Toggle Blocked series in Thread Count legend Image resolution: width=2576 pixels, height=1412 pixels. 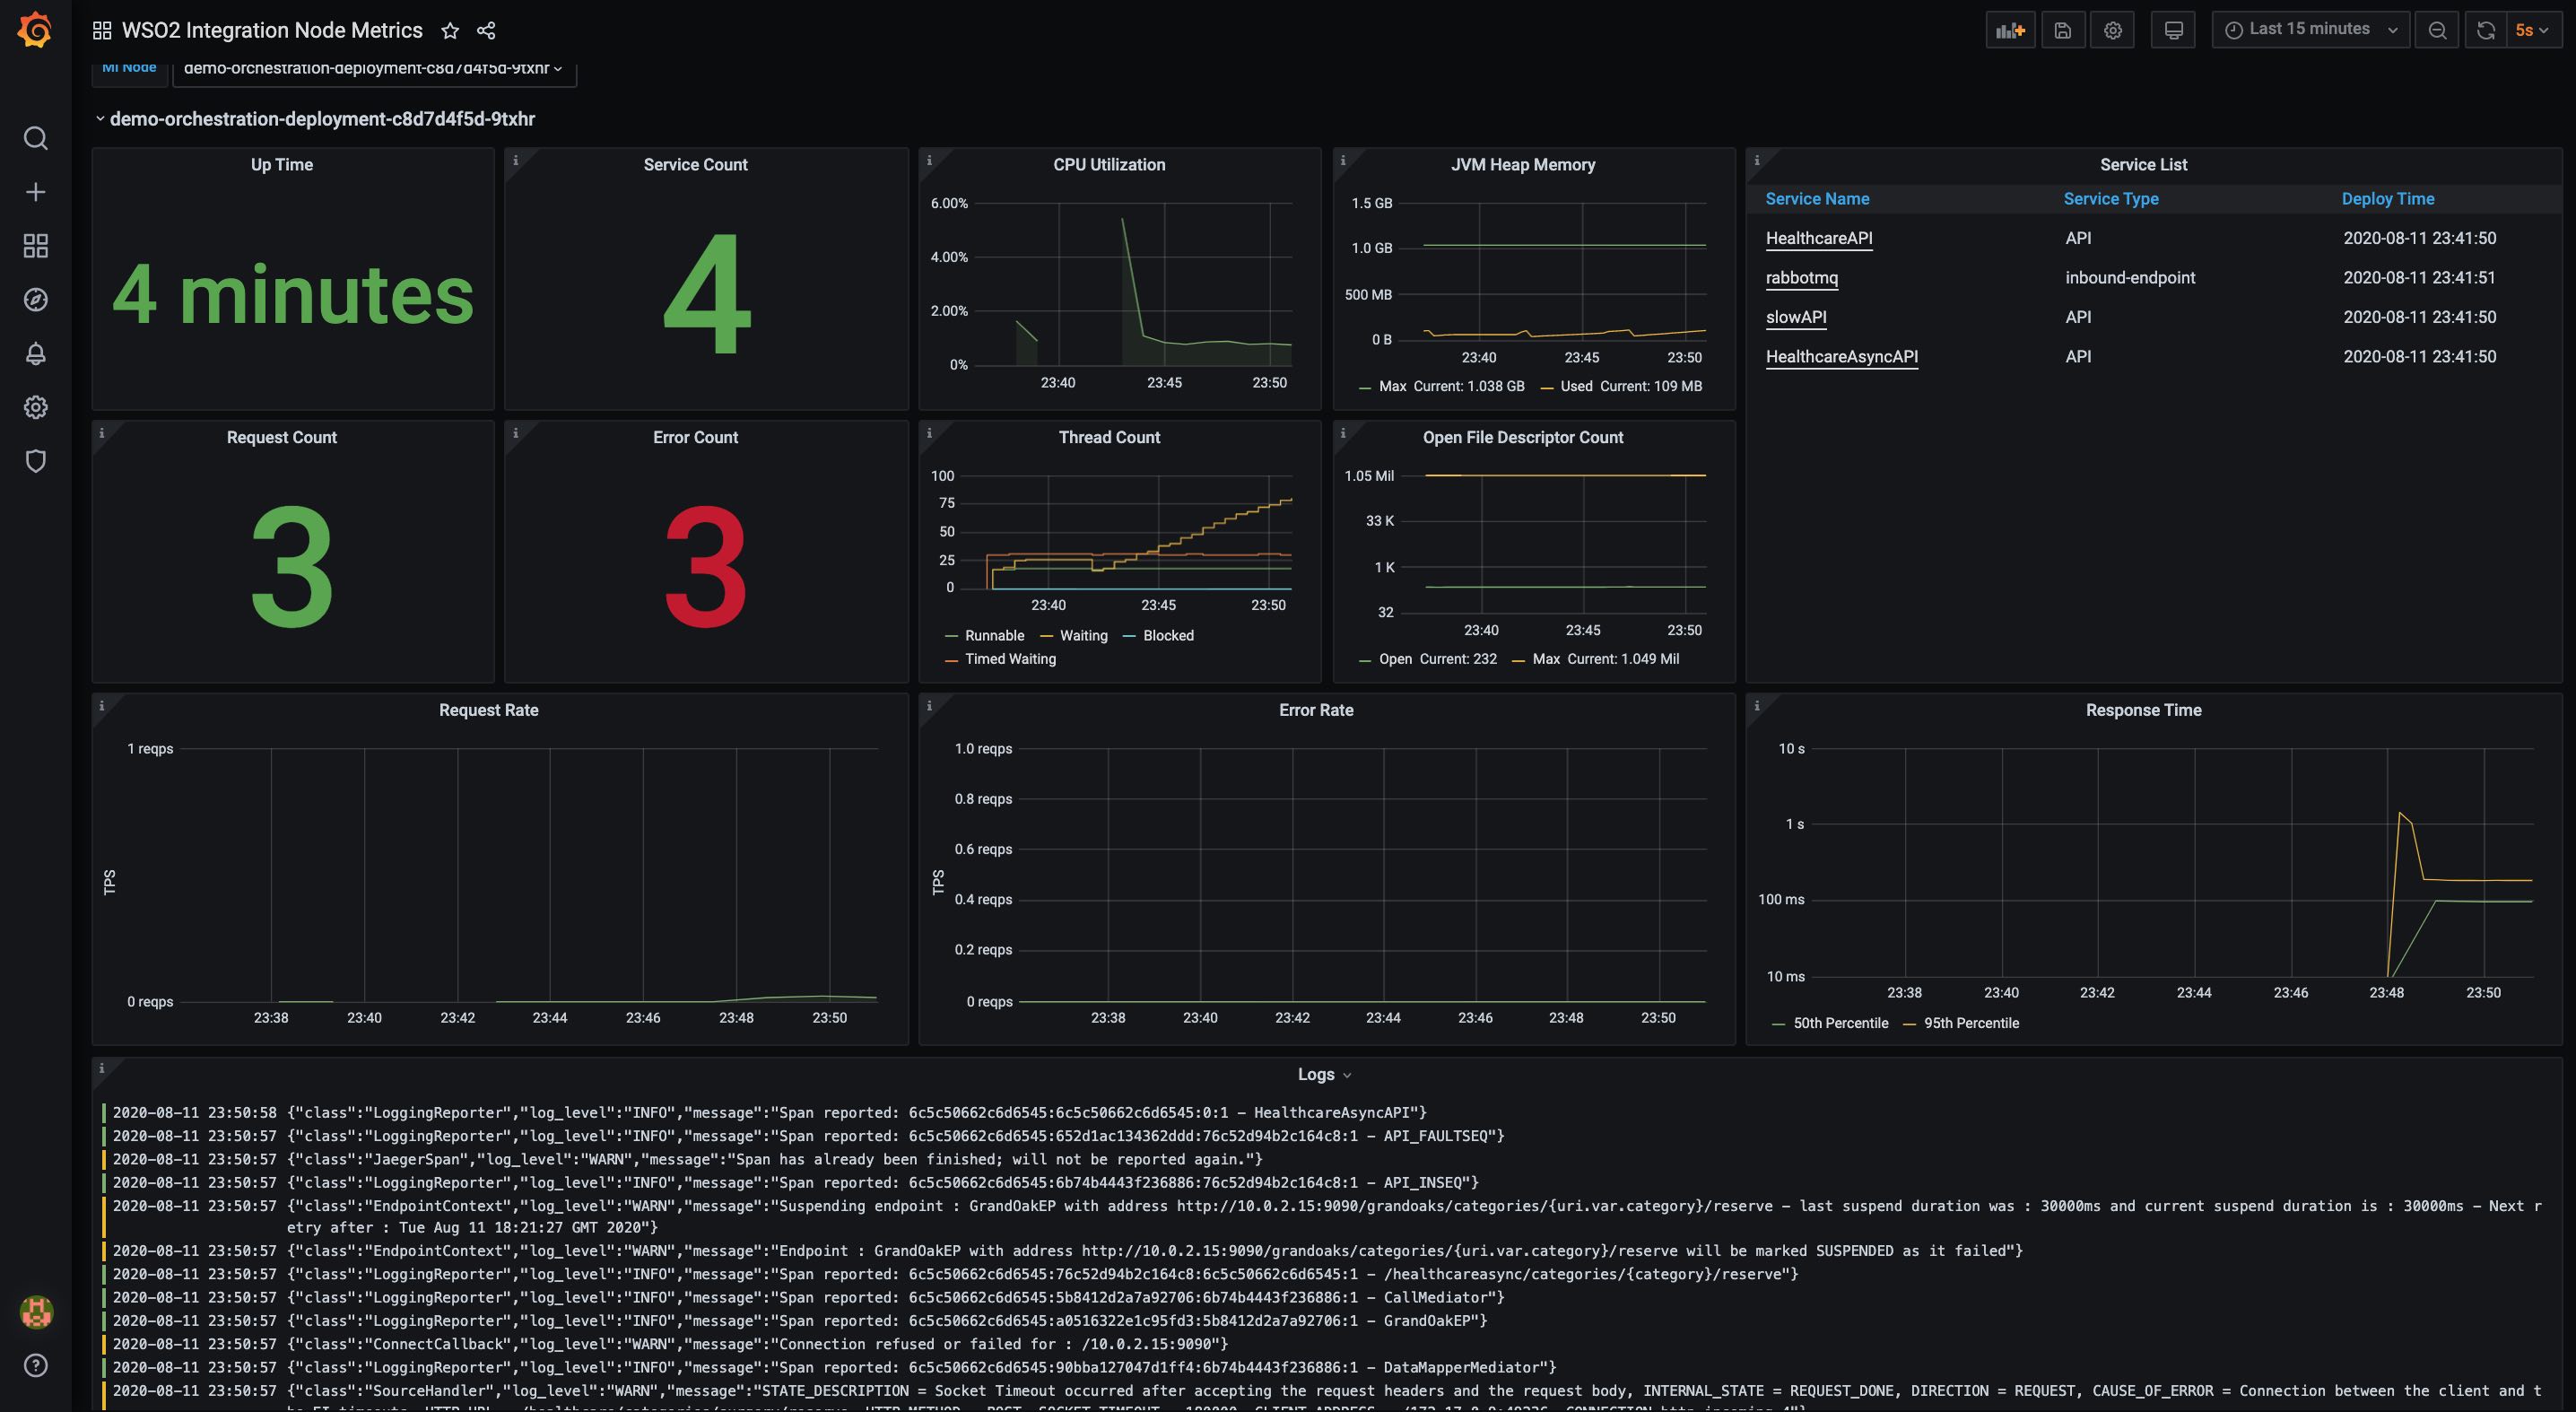point(1167,636)
